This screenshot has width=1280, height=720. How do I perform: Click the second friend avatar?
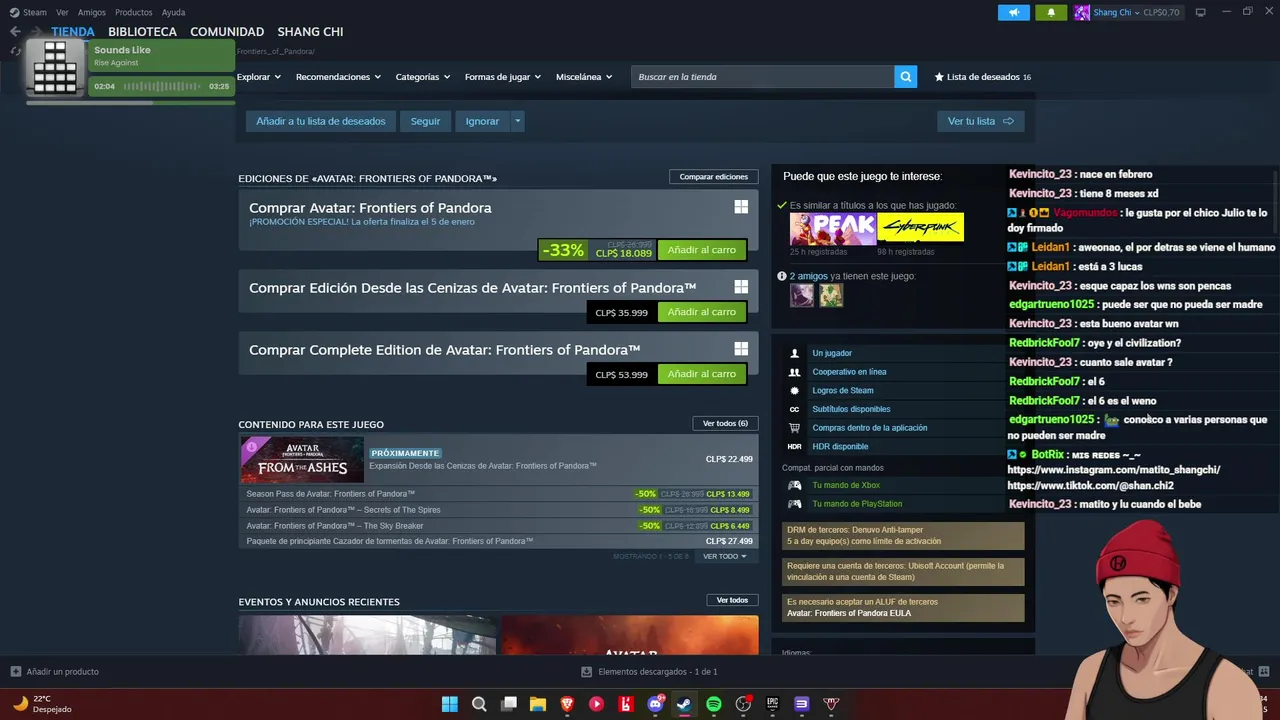[831, 295]
